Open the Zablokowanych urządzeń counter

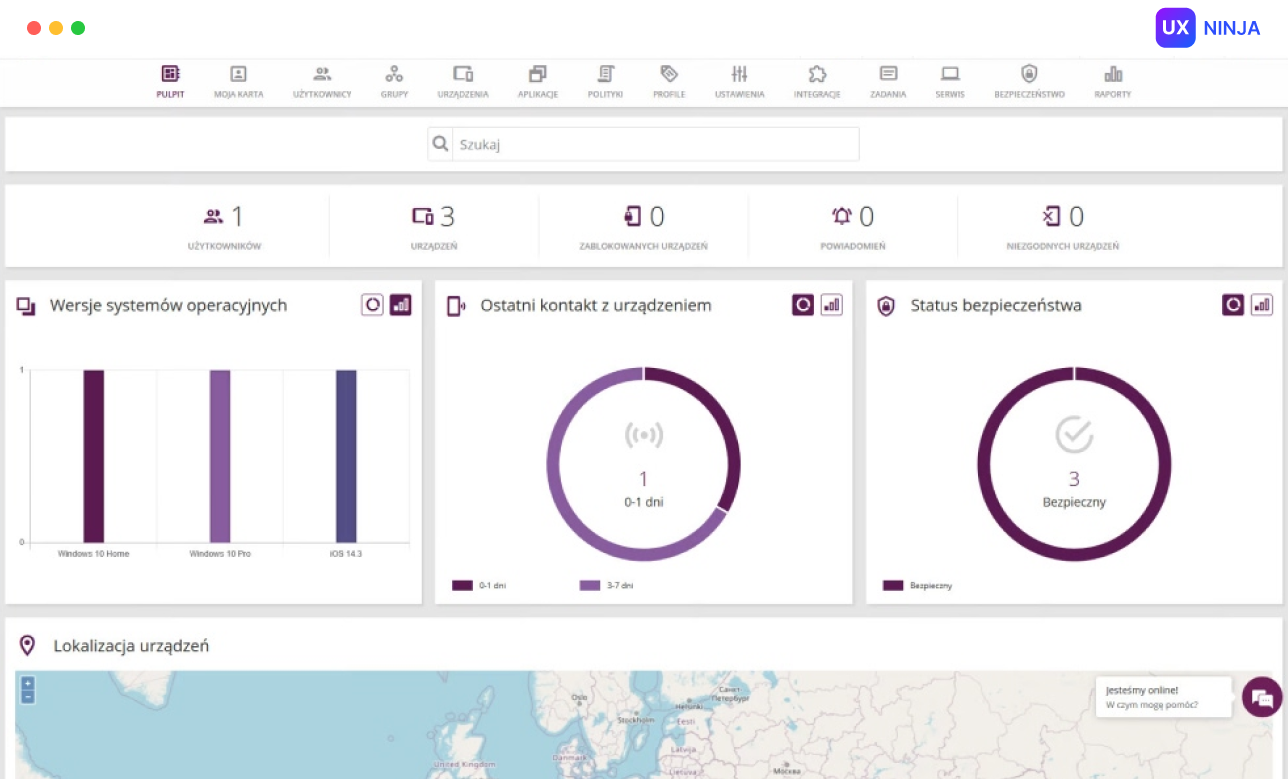pyautogui.click(x=643, y=228)
